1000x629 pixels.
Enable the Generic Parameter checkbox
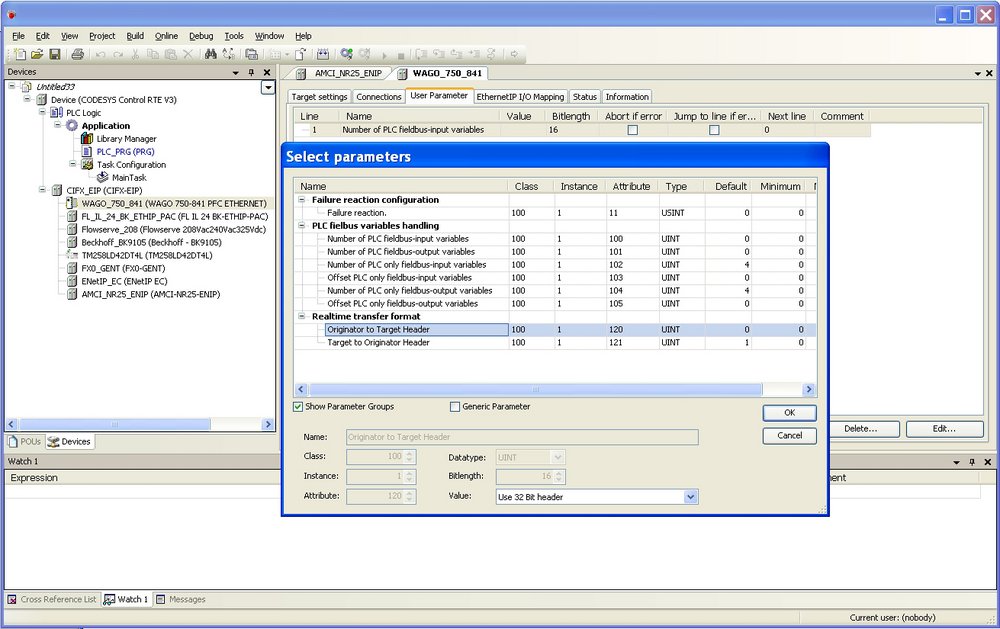(455, 407)
